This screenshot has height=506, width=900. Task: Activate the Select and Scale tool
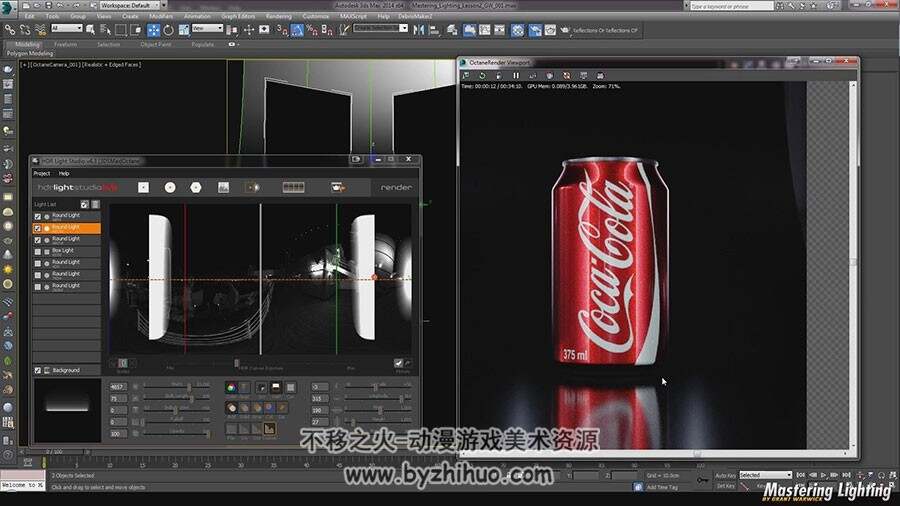point(184,30)
